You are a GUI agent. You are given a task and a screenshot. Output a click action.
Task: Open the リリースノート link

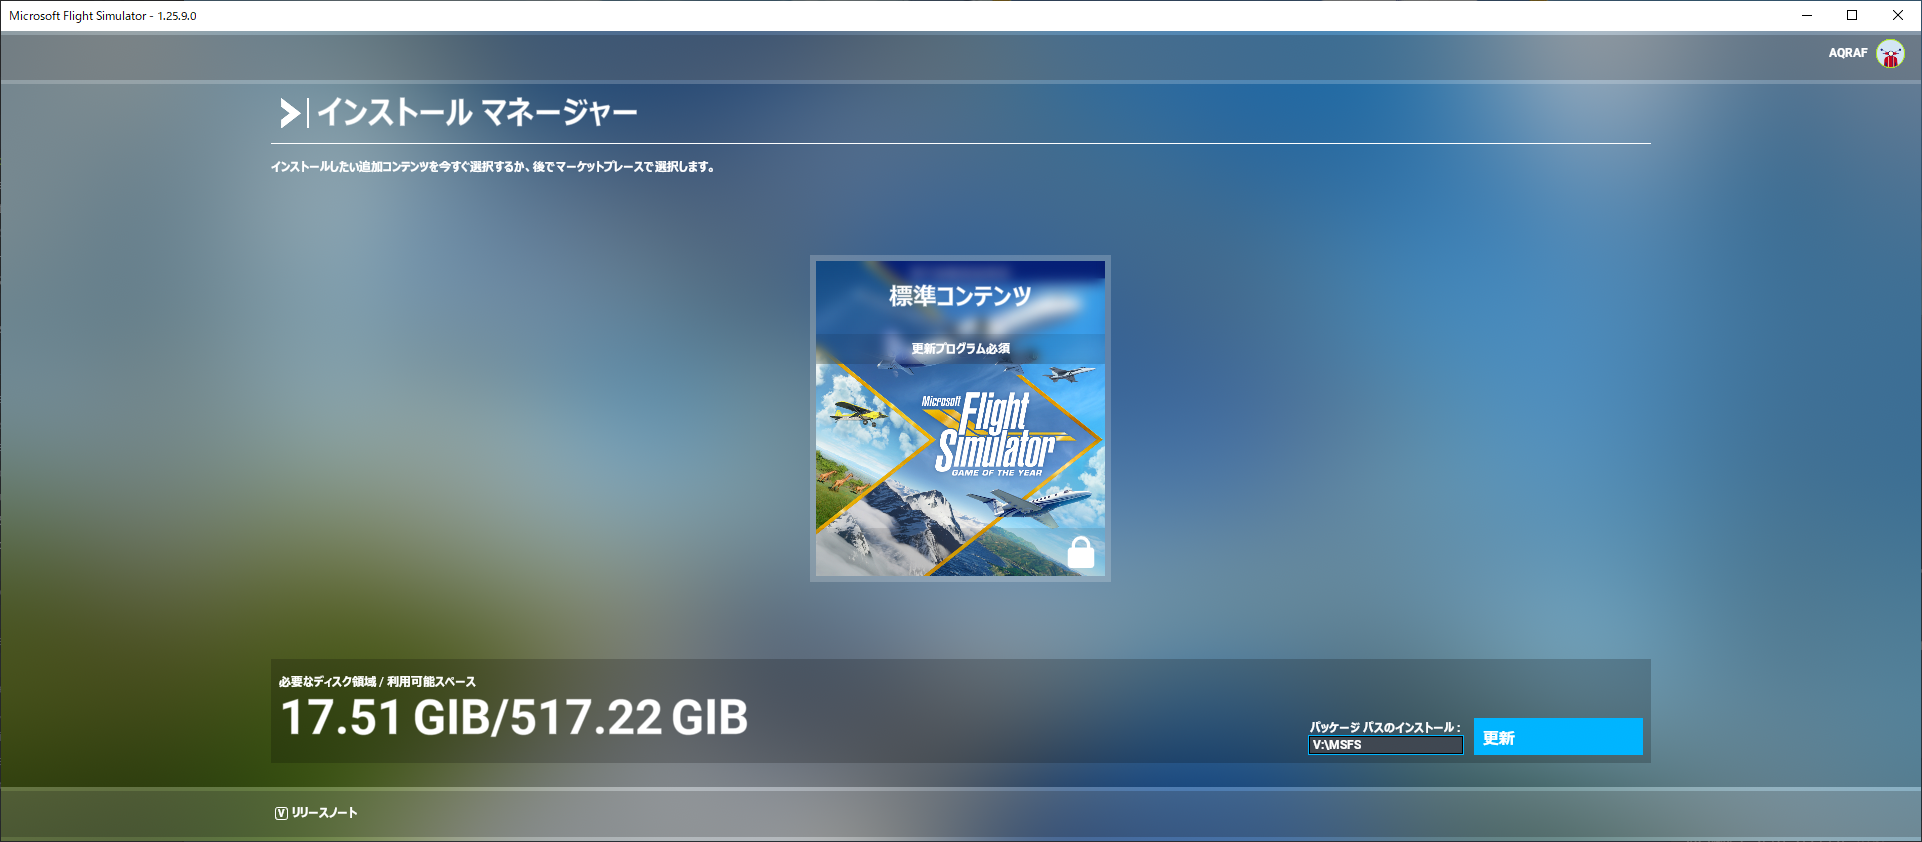click(324, 813)
